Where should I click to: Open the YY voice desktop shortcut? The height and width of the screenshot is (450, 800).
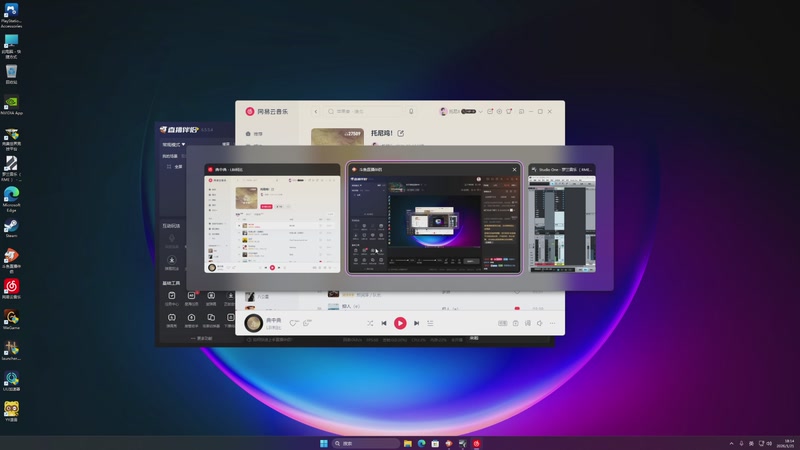click(x=11, y=411)
